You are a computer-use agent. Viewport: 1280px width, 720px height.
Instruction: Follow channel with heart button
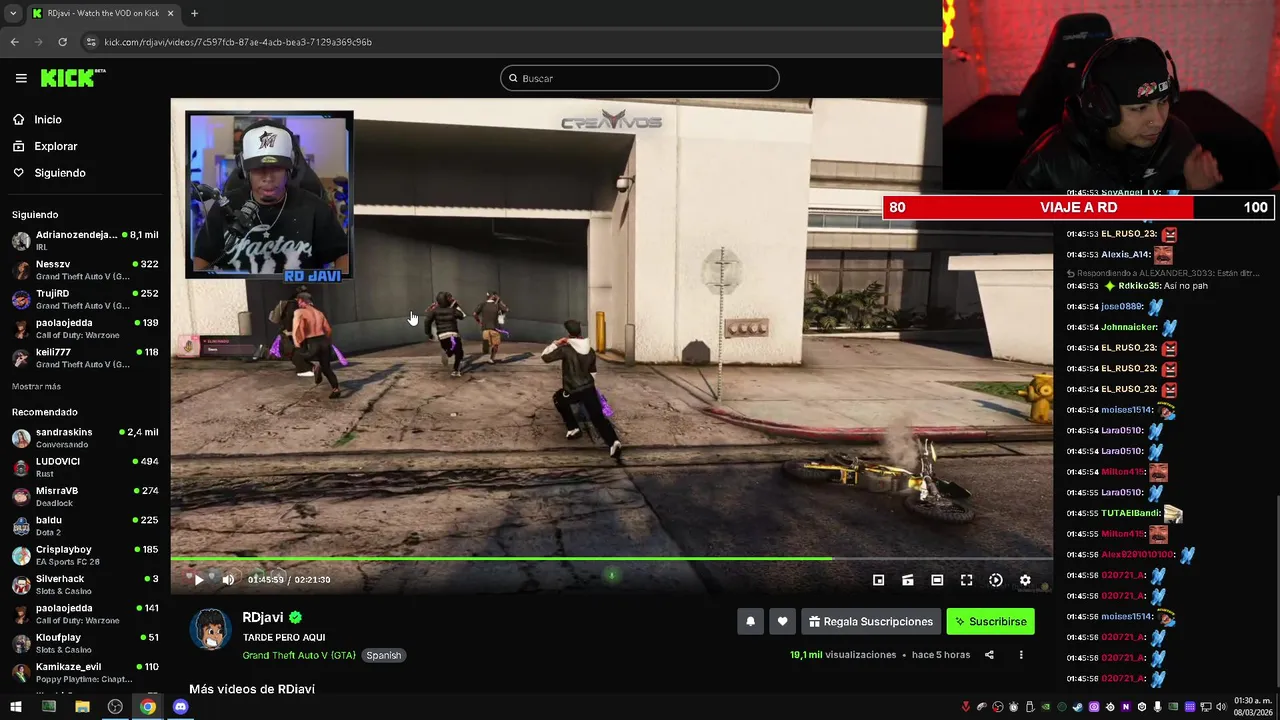(x=783, y=621)
